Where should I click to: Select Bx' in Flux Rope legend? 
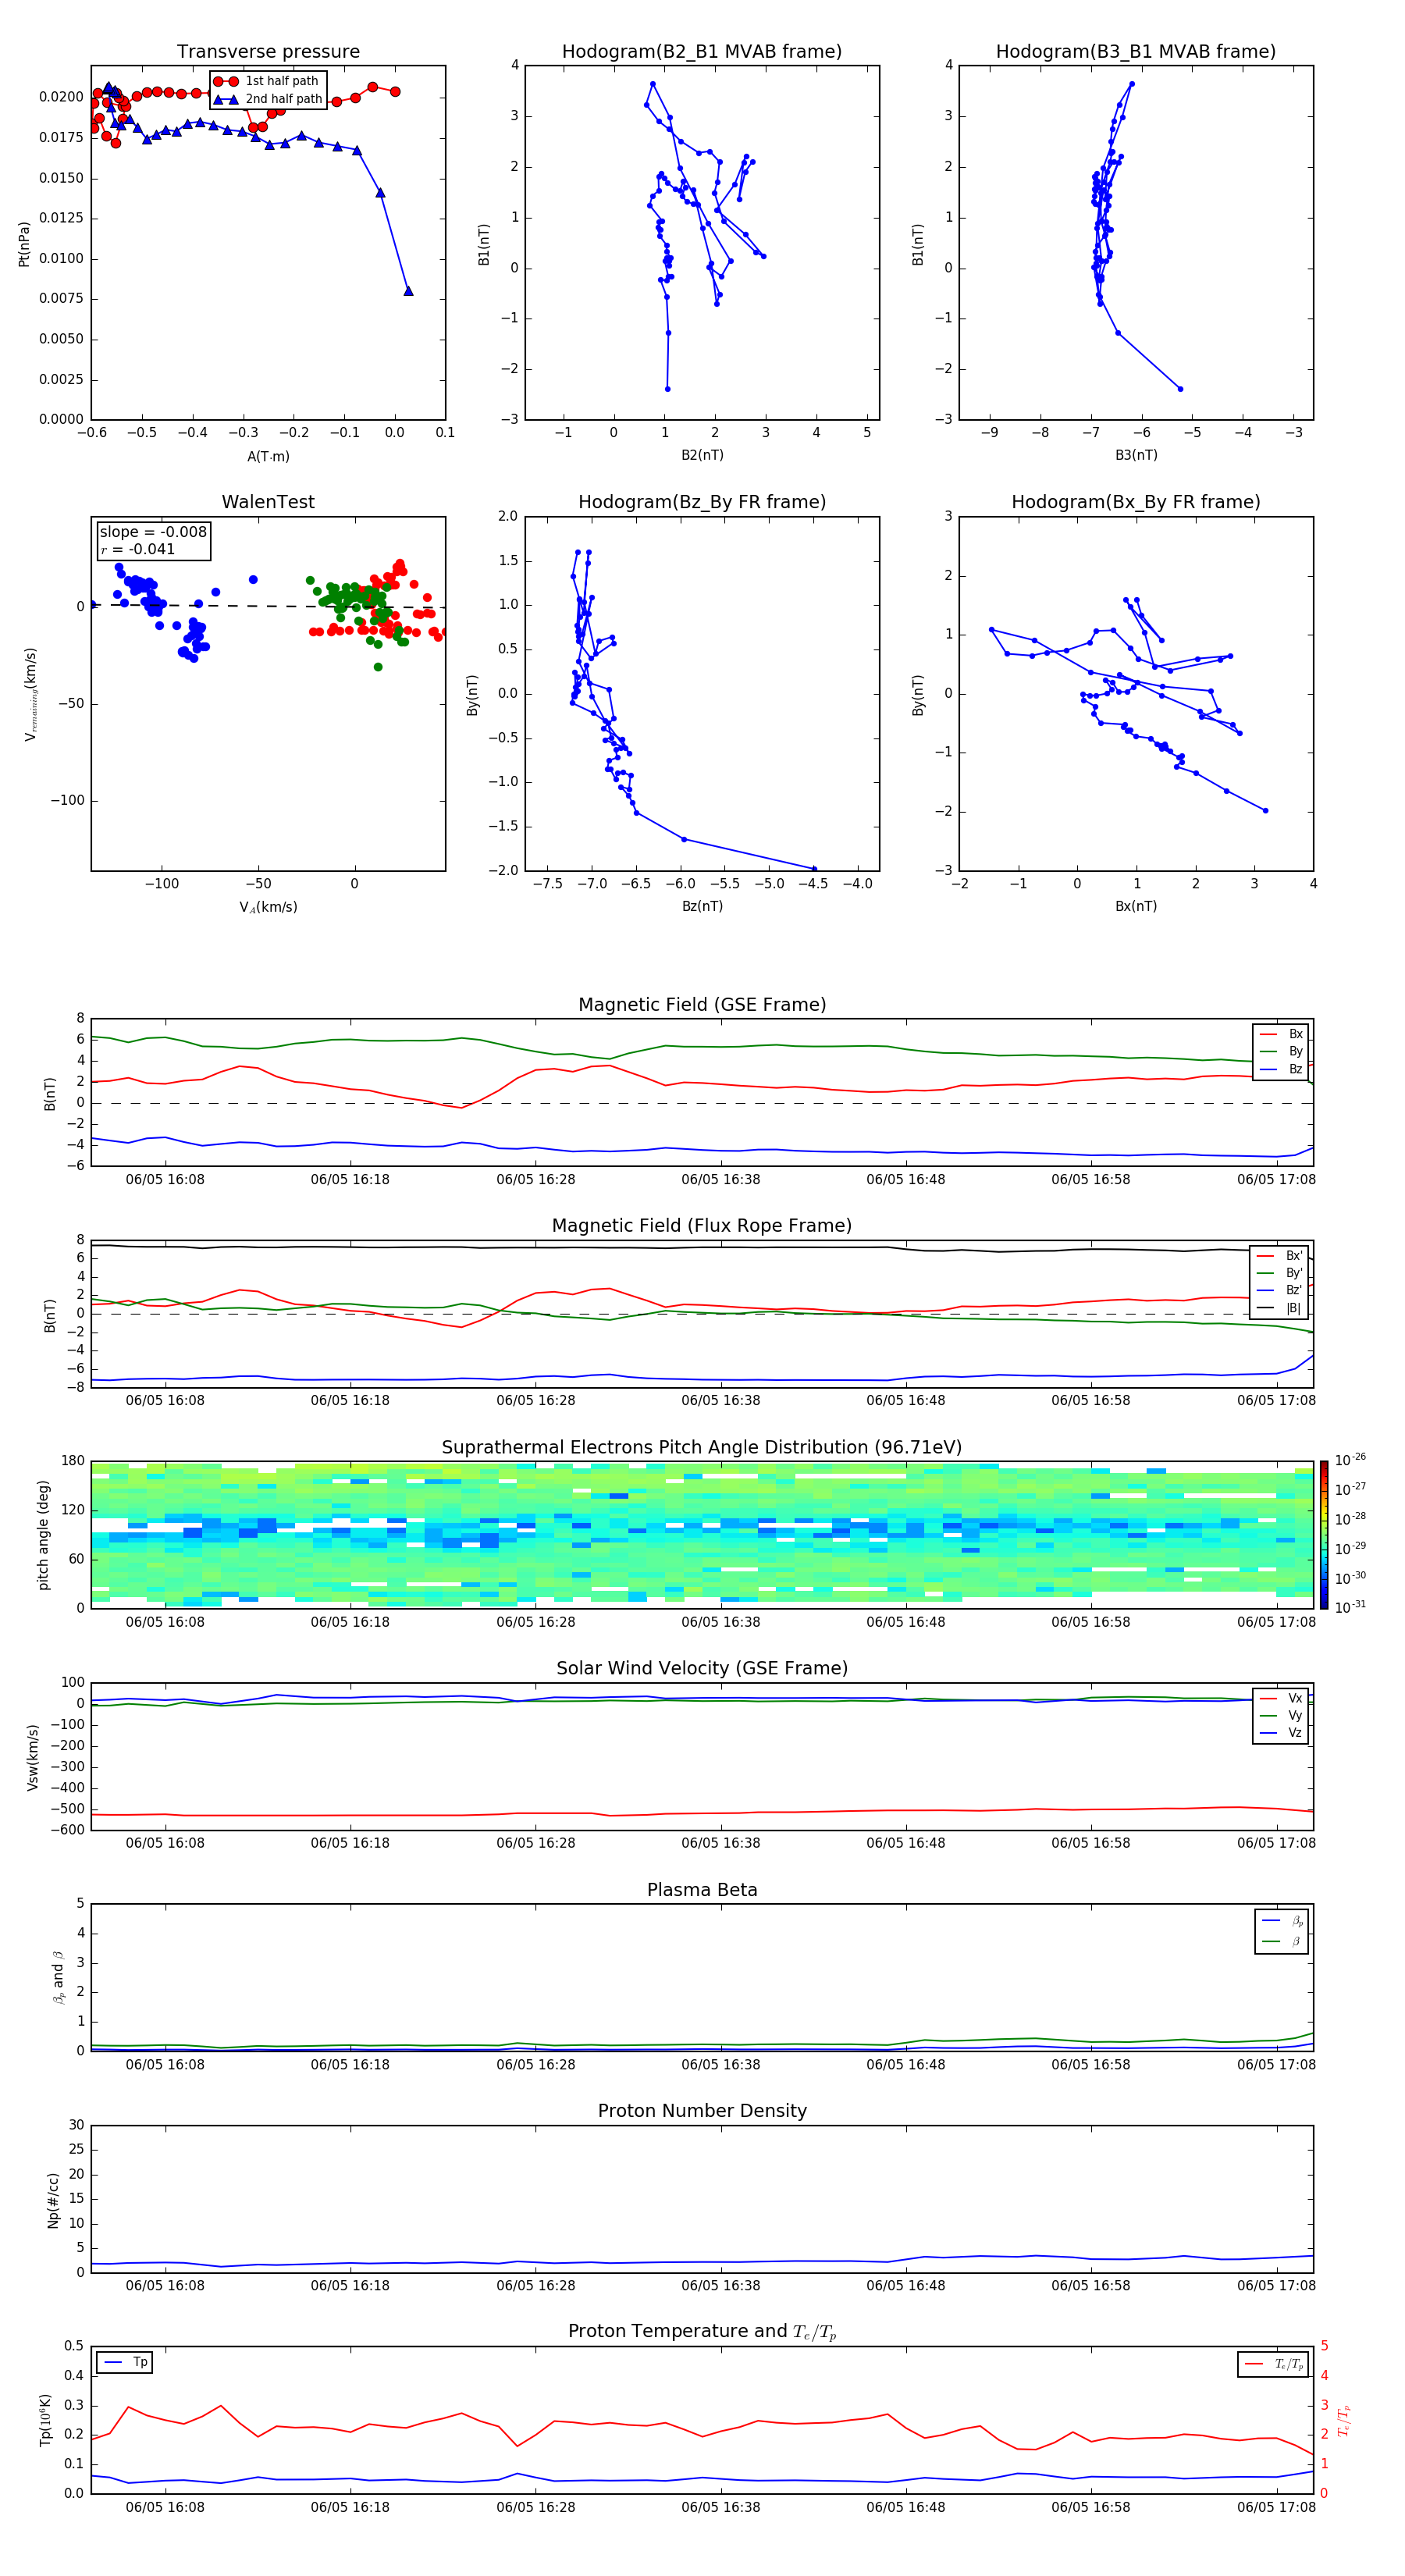click(x=1280, y=1256)
